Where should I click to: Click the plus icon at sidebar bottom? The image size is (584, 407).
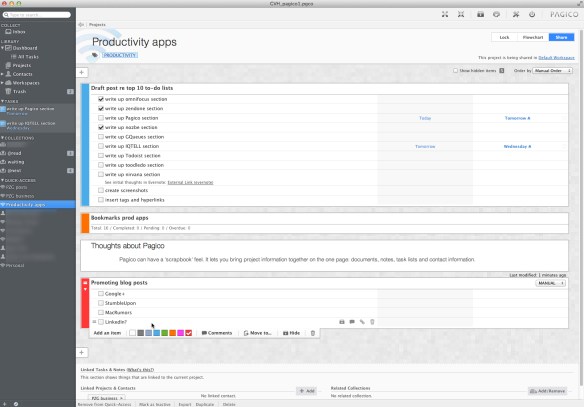pos(5,404)
